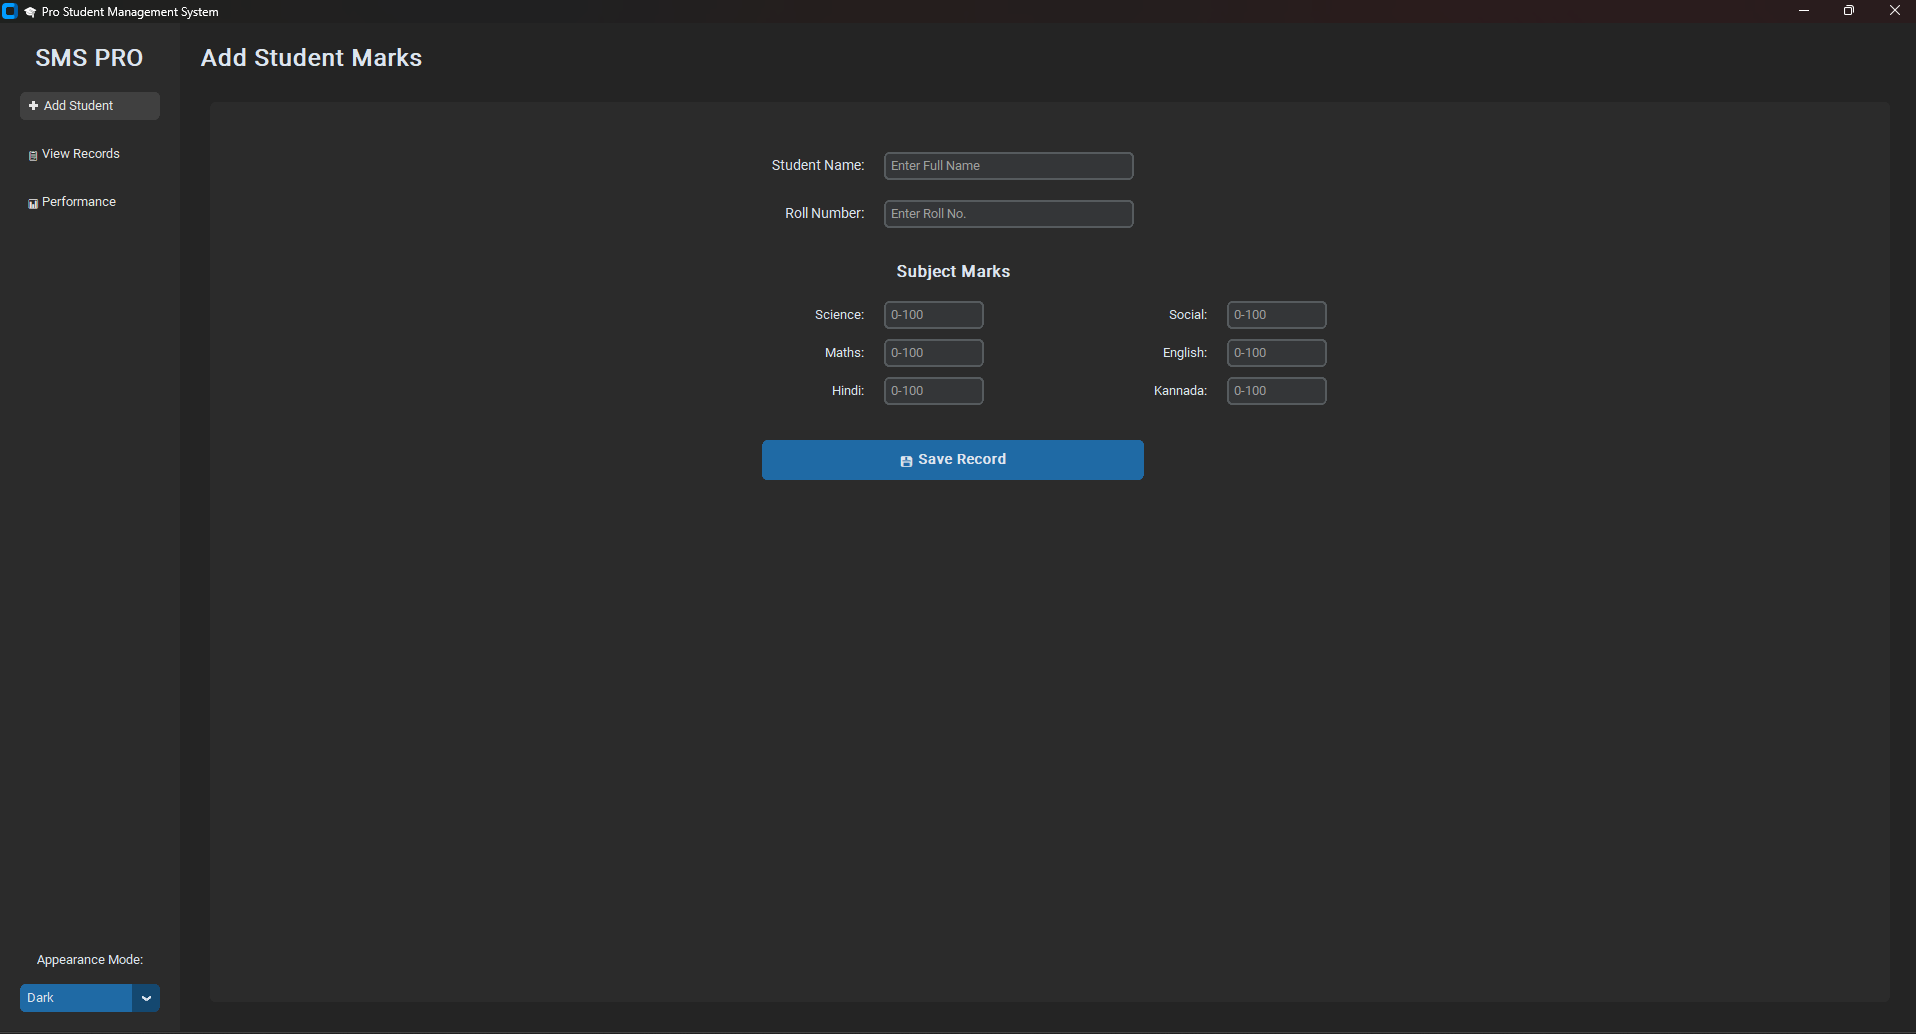Expand the Appearance Mode dropdown chevron
This screenshot has width=1916, height=1034.
coord(146,998)
